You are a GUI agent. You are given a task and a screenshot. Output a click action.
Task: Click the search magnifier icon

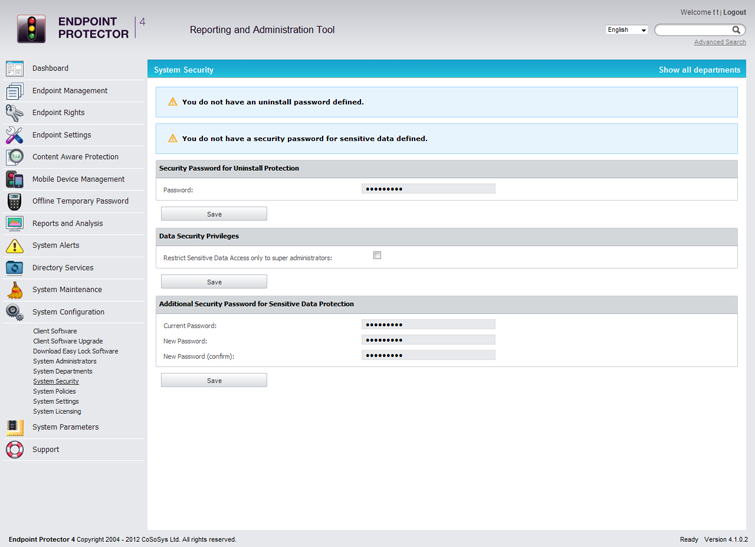[x=736, y=30]
